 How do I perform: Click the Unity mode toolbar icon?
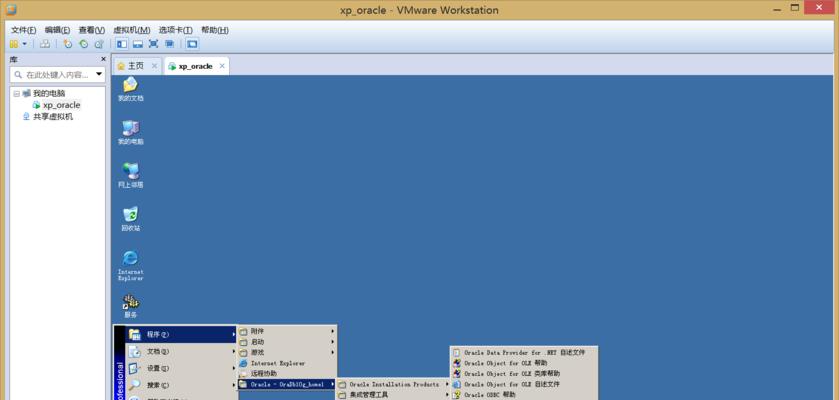click(170, 44)
